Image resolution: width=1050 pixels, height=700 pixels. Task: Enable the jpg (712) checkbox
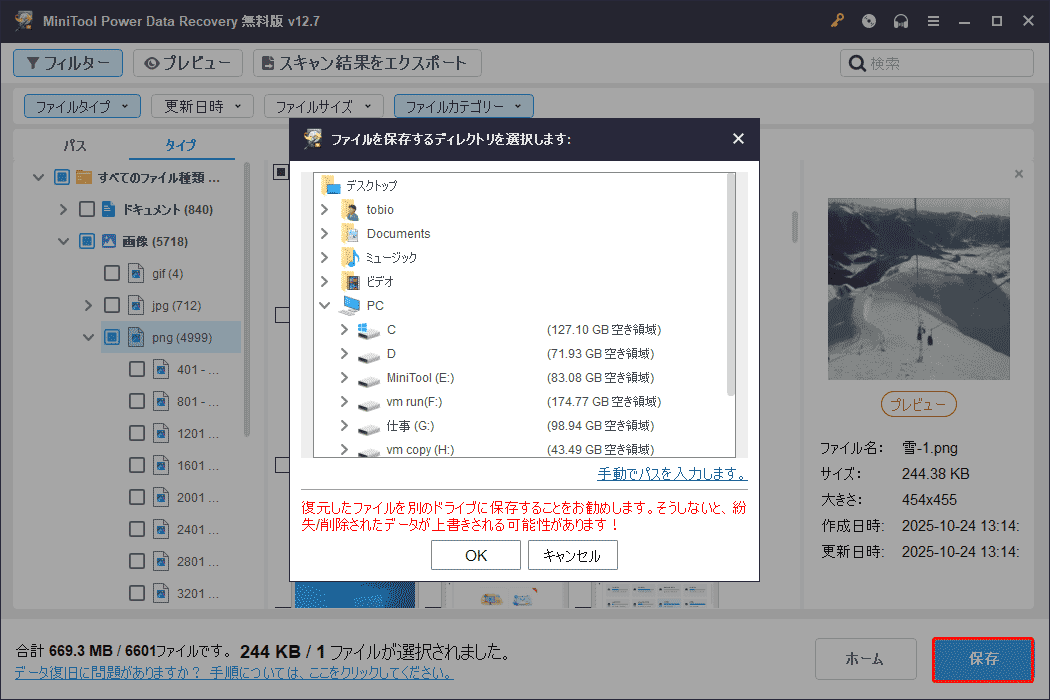[113, 305]
